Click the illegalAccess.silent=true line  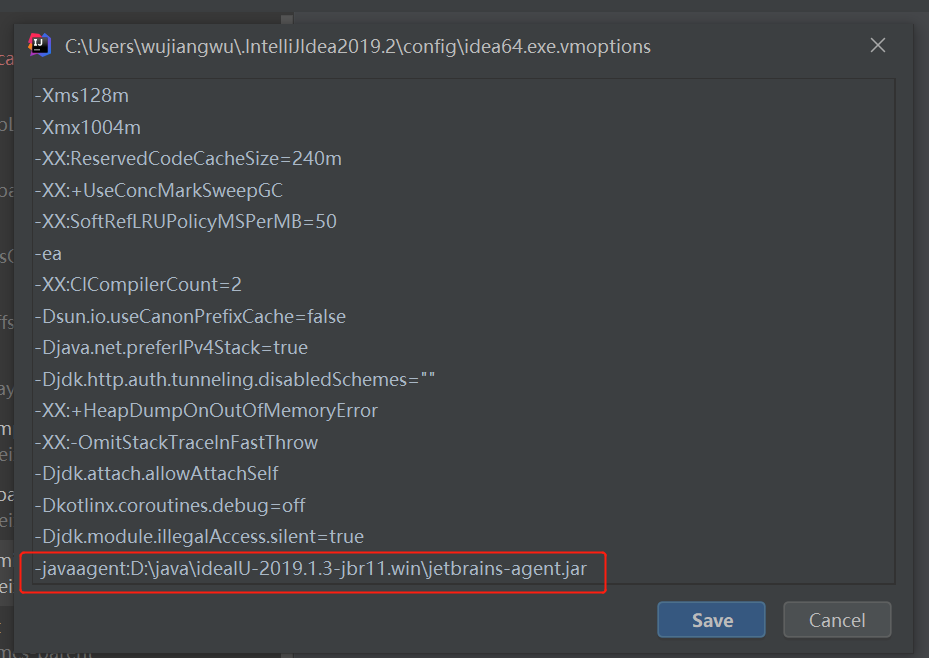click(x=199, y=537)
